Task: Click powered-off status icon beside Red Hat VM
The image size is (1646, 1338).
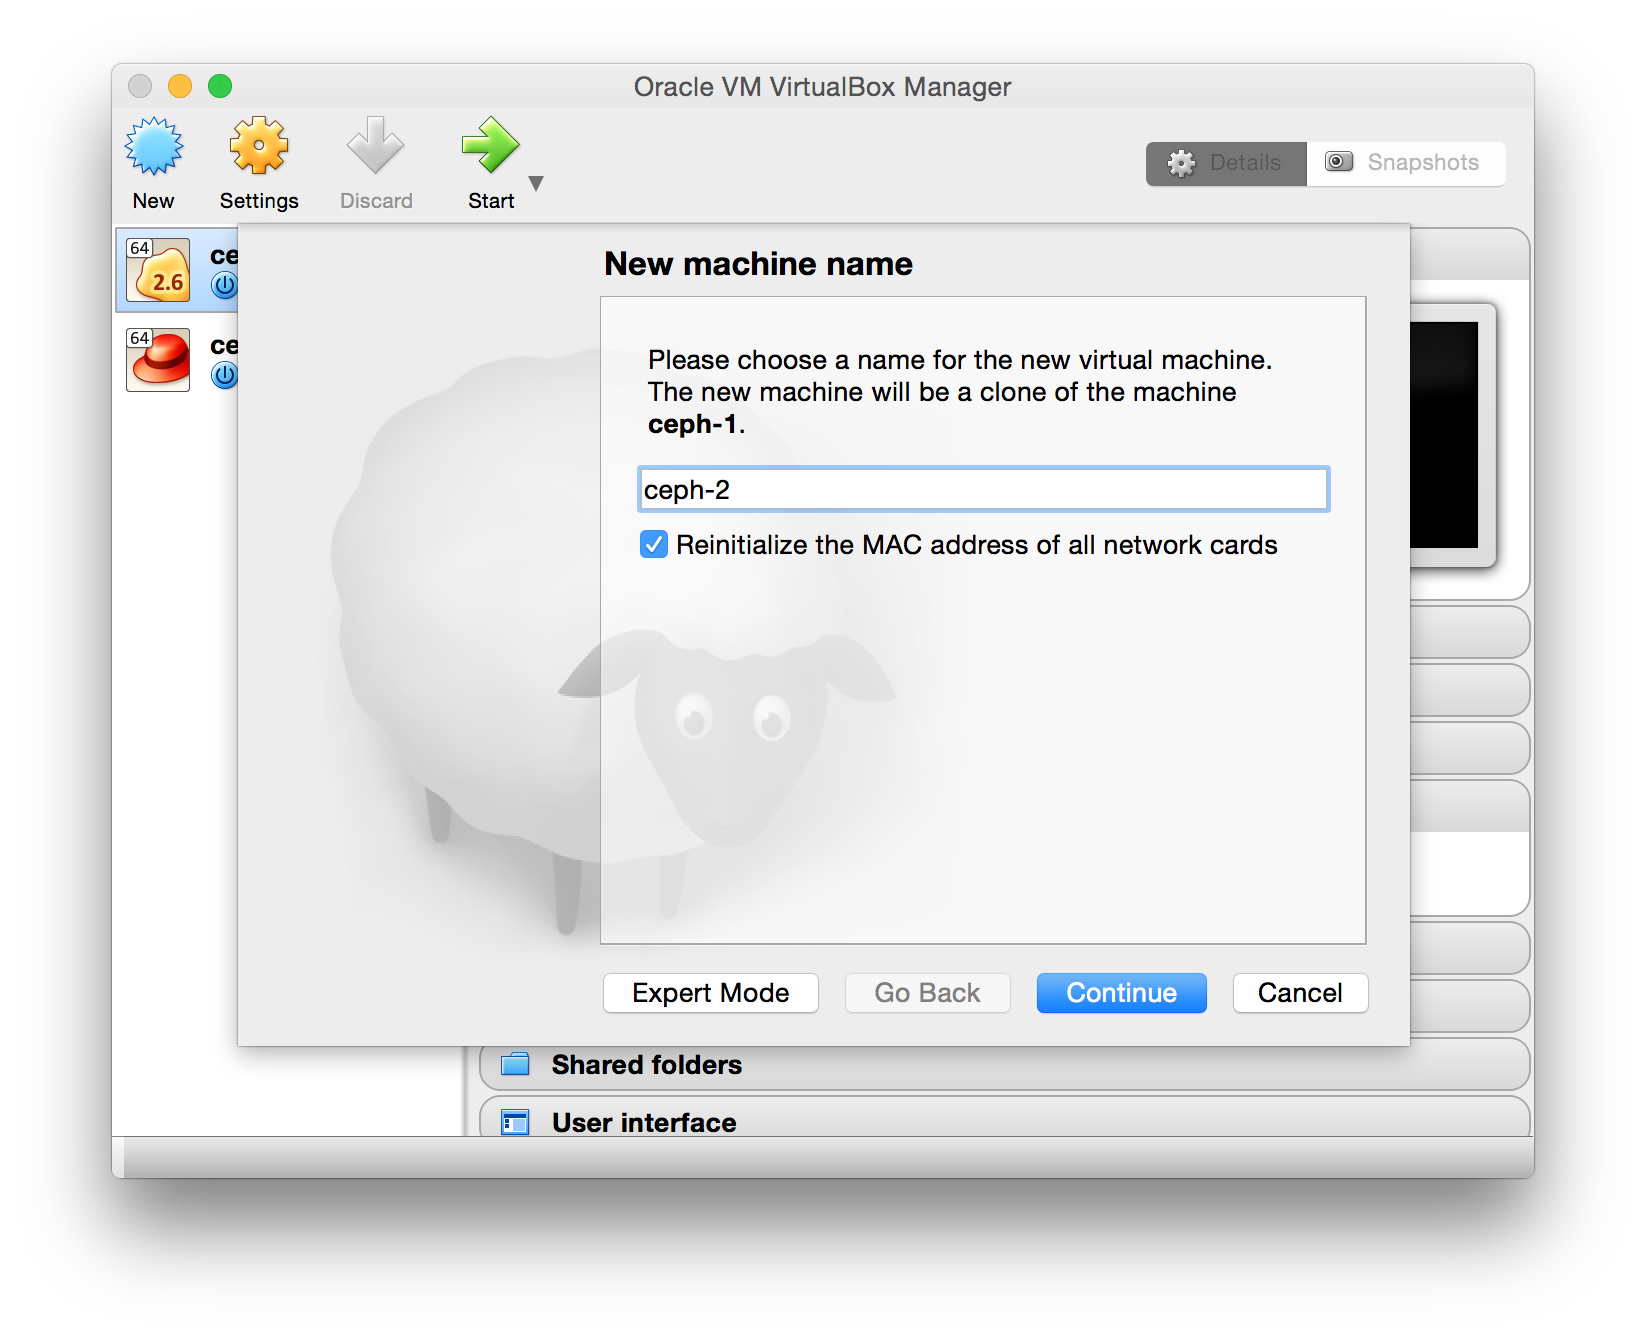Action: tap(225, 376)
